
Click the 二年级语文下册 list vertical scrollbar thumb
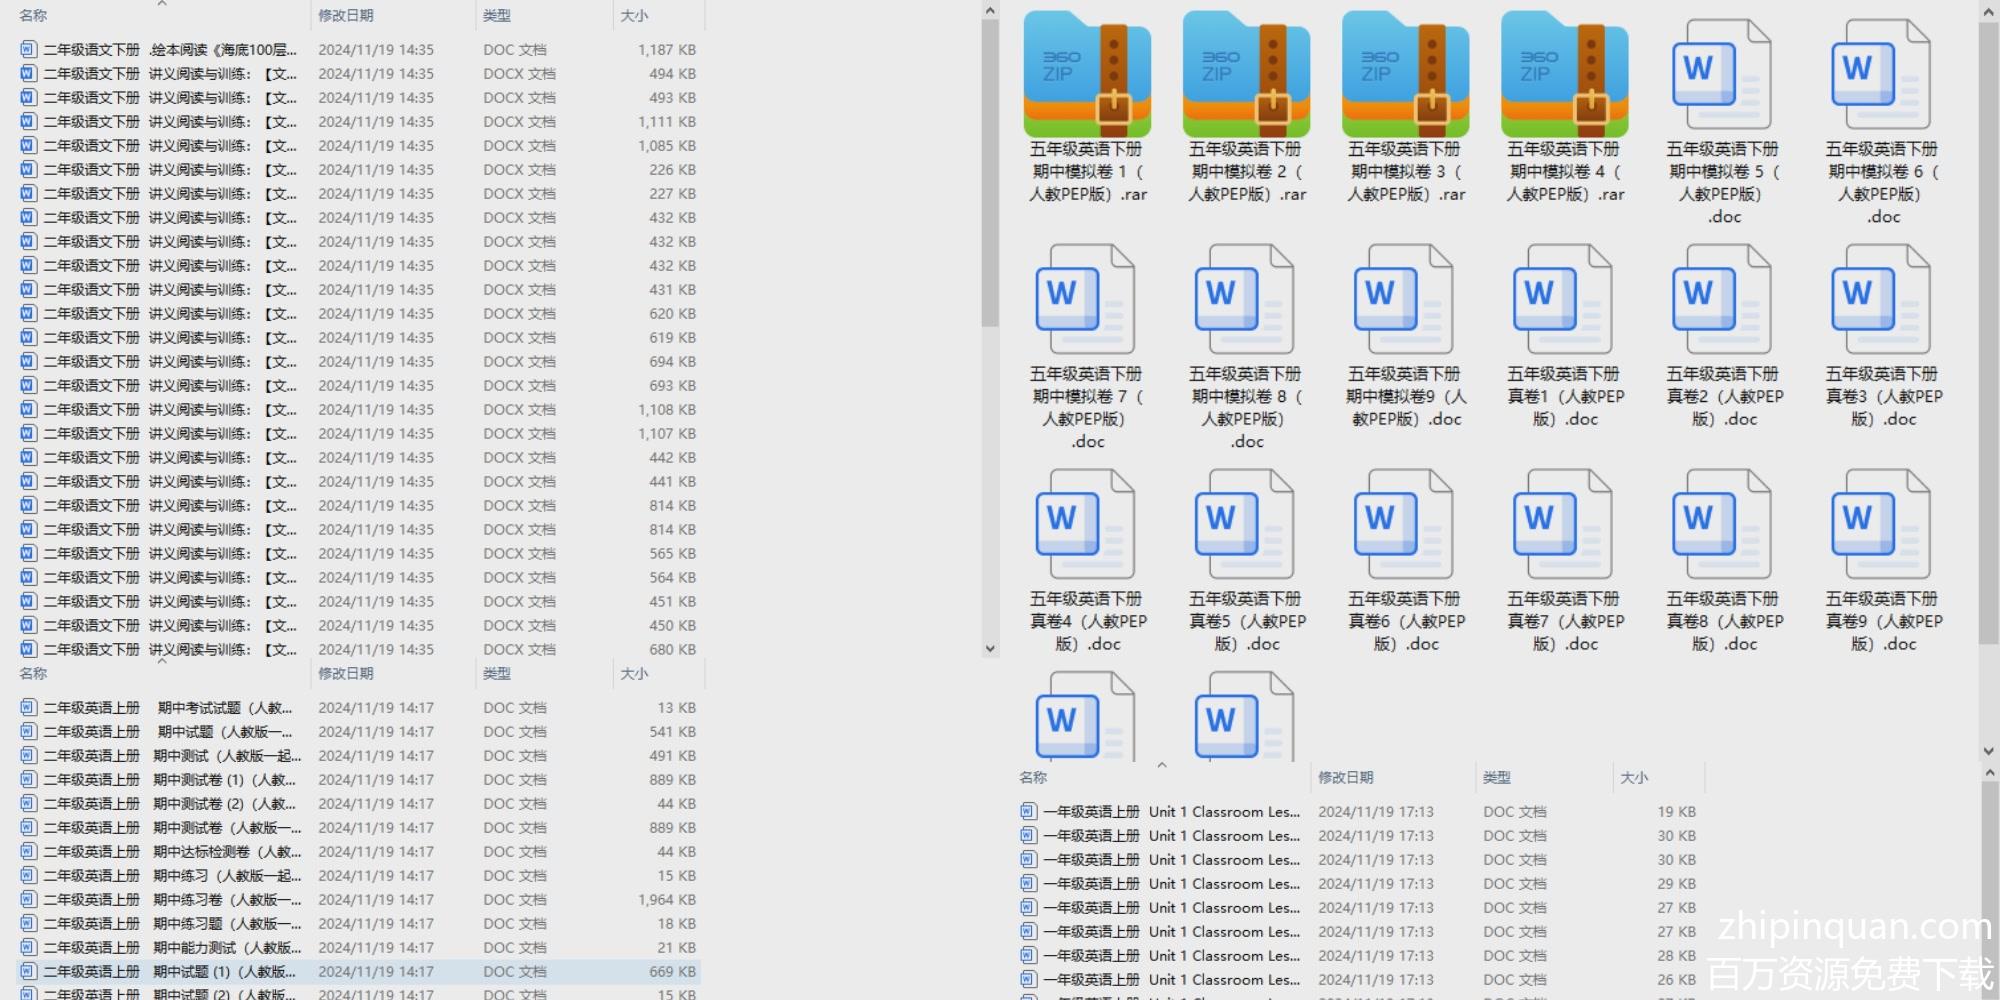point(990,170)
